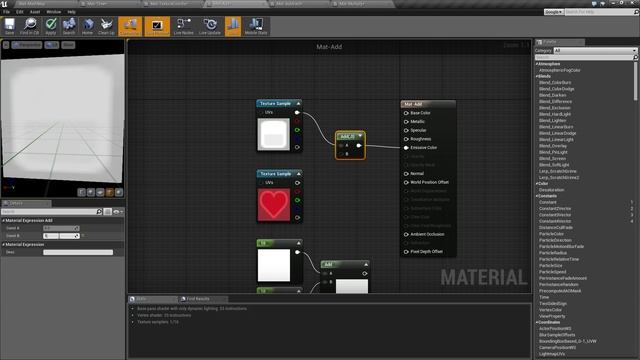Click the Clean Up toolbar icon
Screen dimensions: 640x360
coord(107,26)
